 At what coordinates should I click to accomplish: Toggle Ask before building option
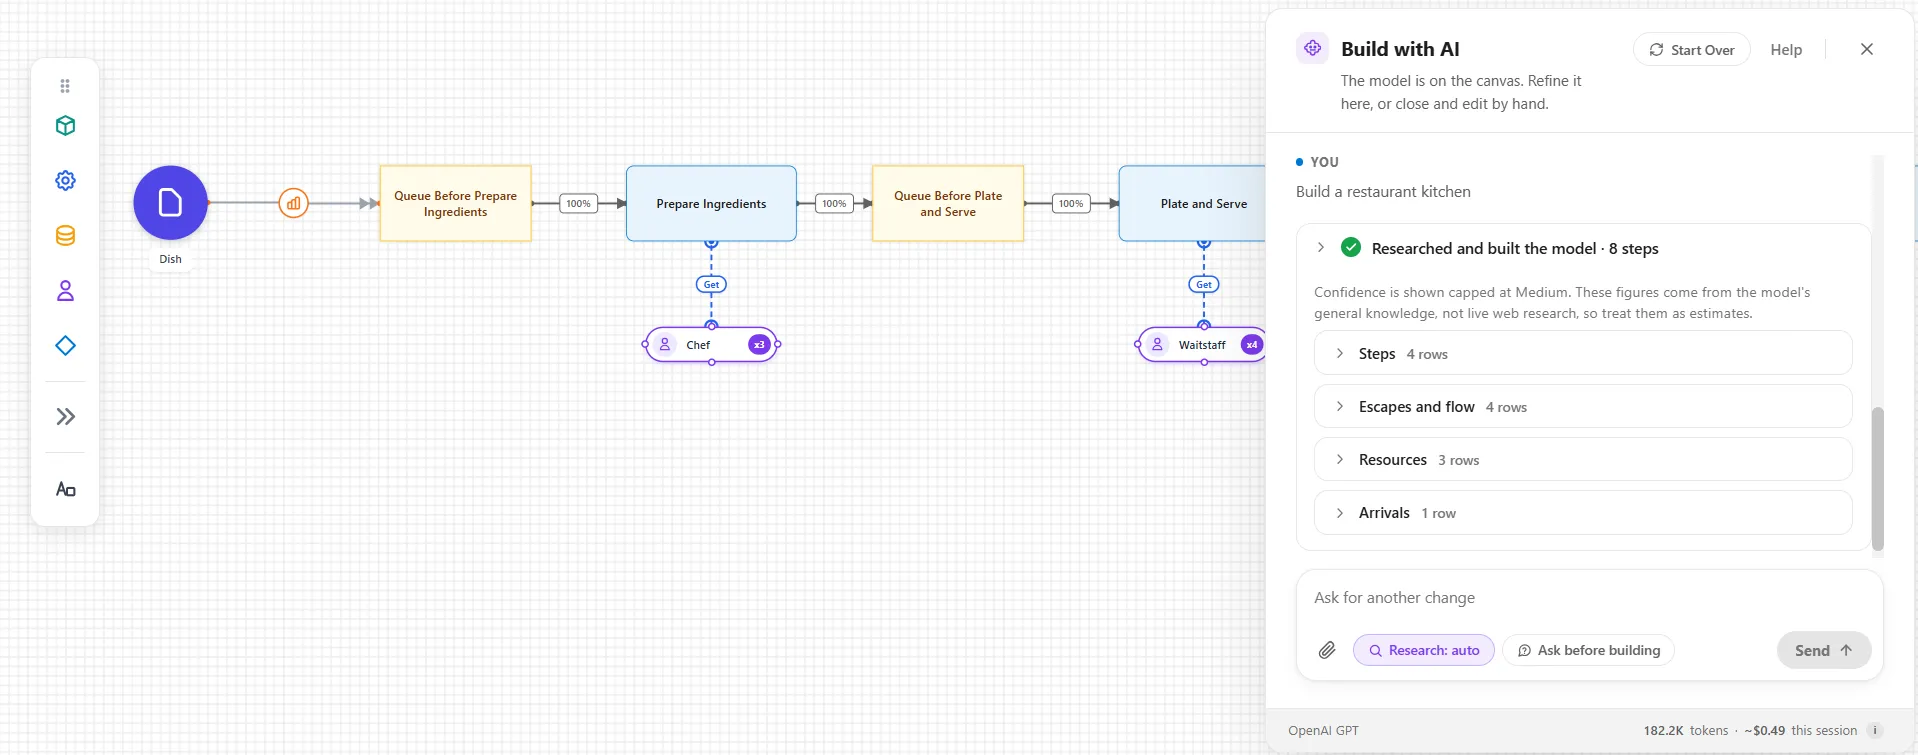point(1588,650)
